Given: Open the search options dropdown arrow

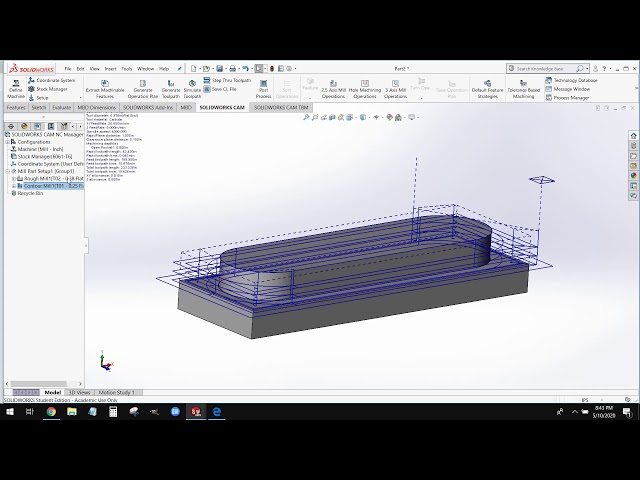Looking at the screenshot, I should click(x=587, y=69).
